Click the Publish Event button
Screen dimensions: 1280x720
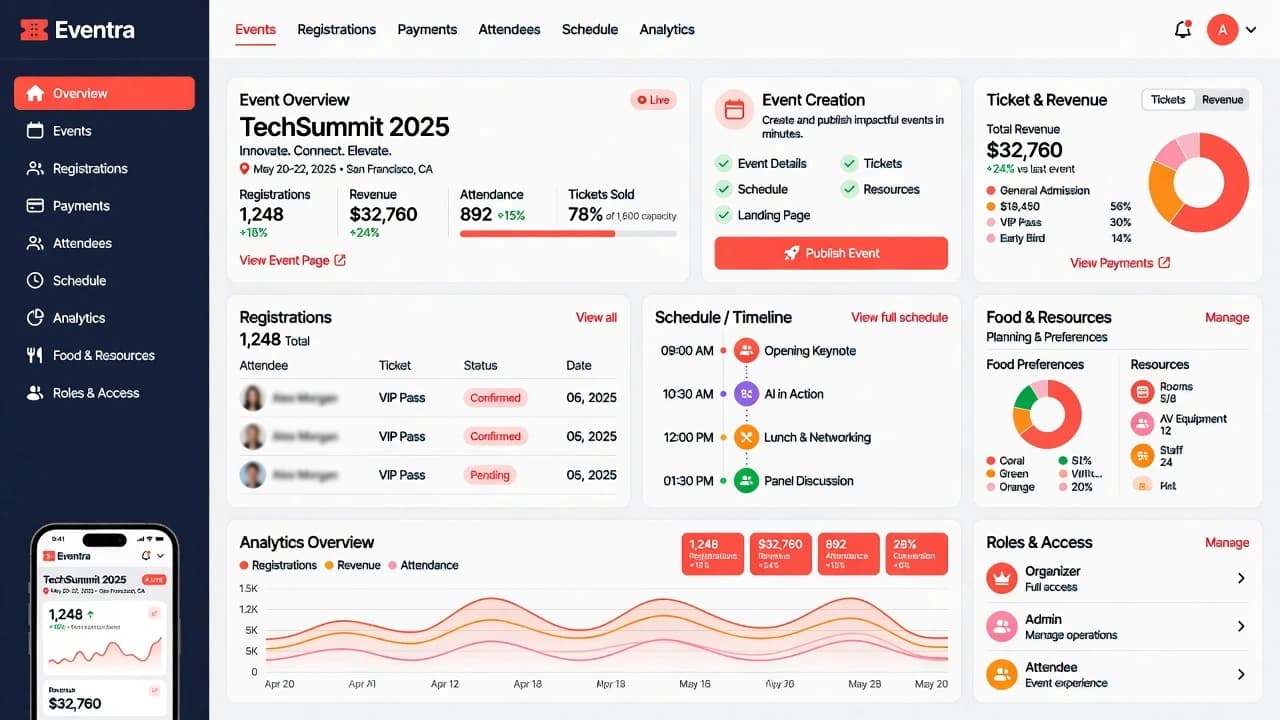click(831, 253)
